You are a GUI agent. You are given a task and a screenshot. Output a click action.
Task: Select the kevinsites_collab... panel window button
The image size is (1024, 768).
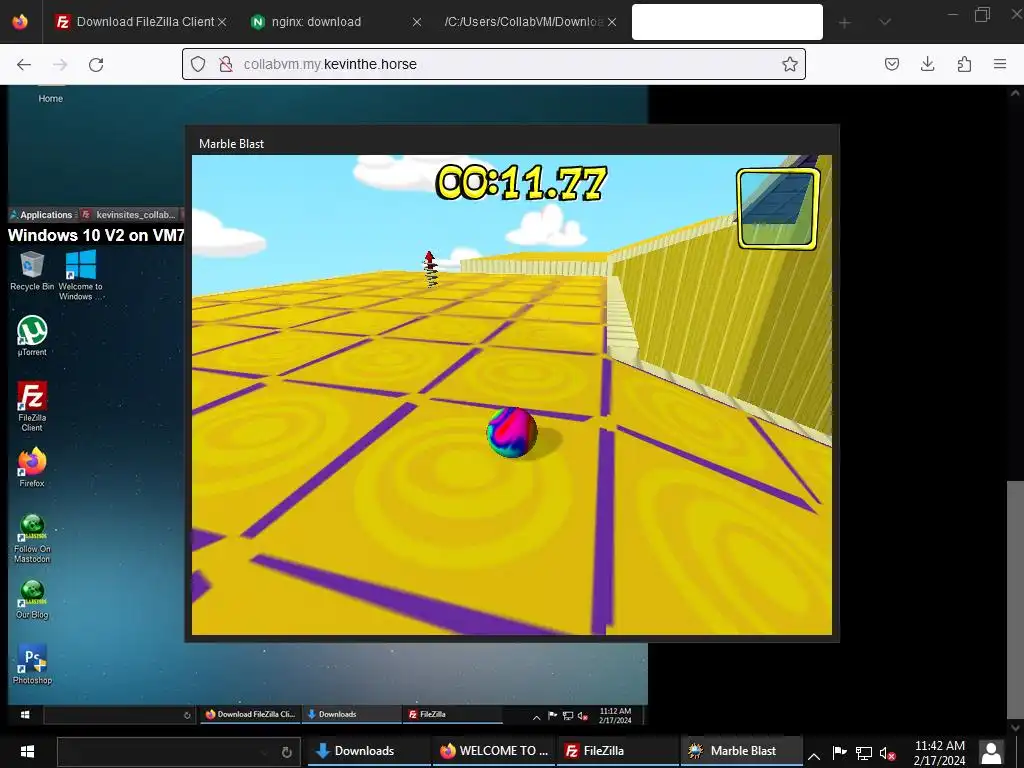pyautogui.click(x=129, y=214)
